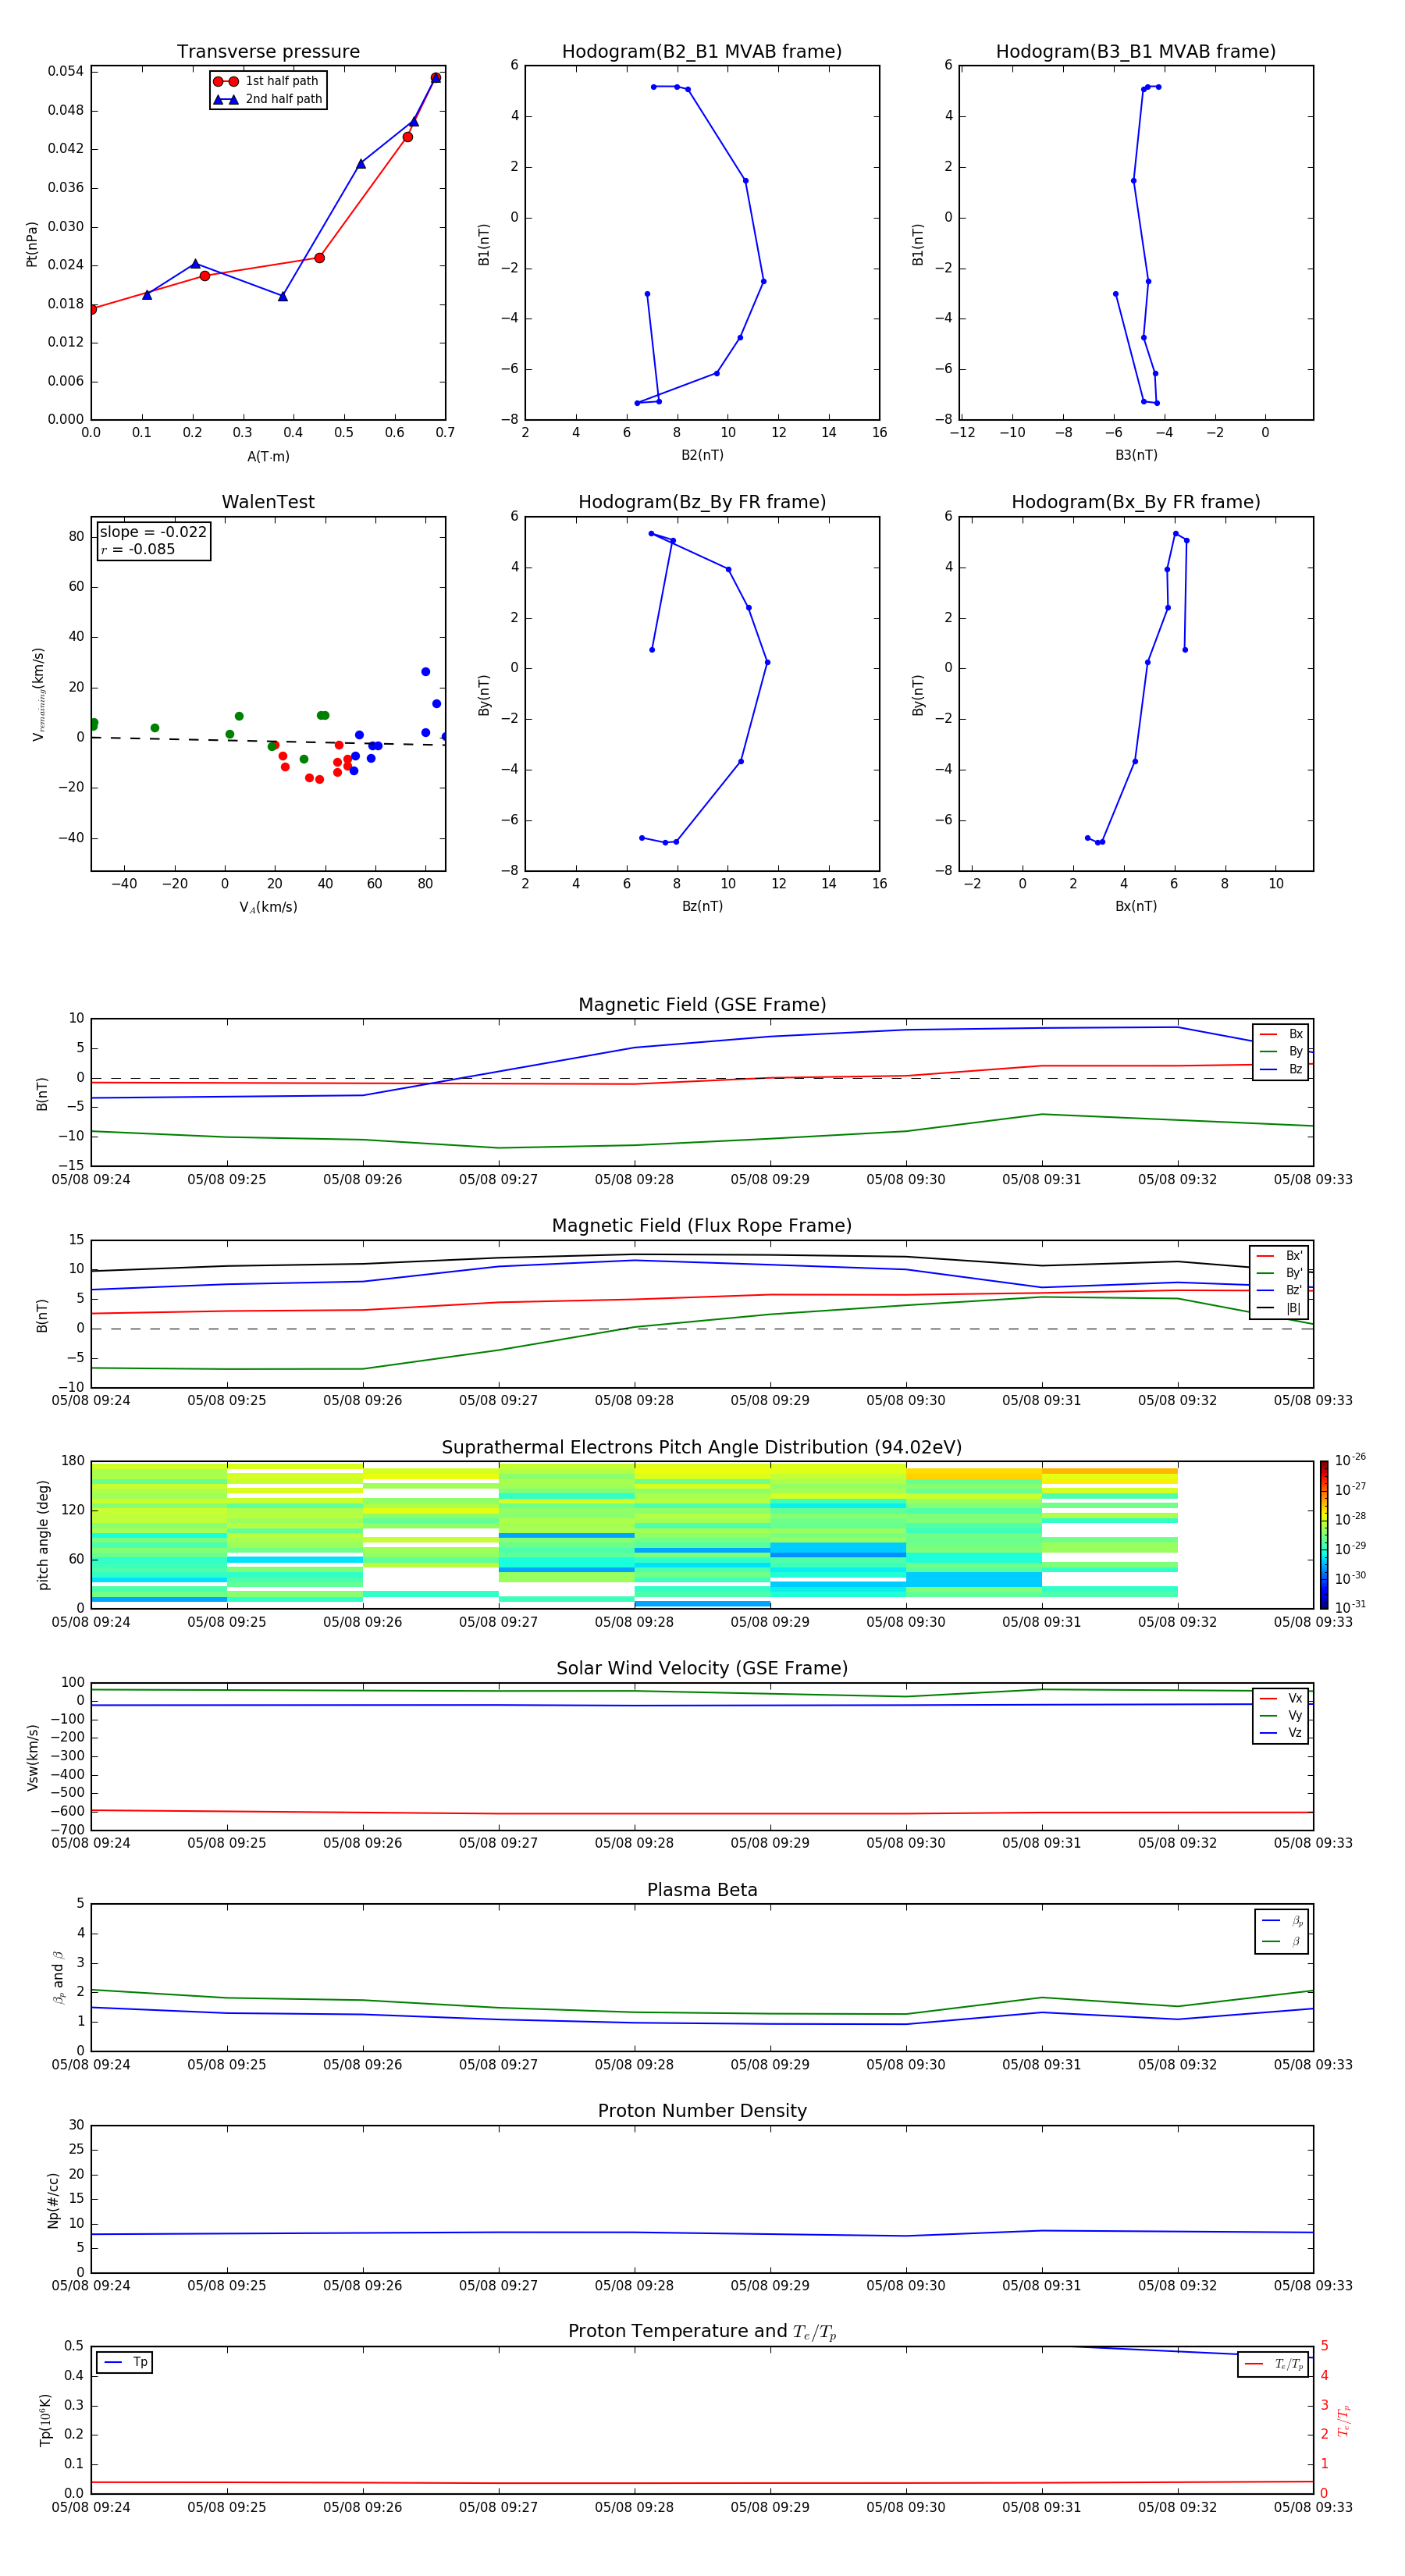Viewport: 1405px width, 2576px height.
Task: Select 'Vx' in solar wind legend
Action: (1281, 1698)
